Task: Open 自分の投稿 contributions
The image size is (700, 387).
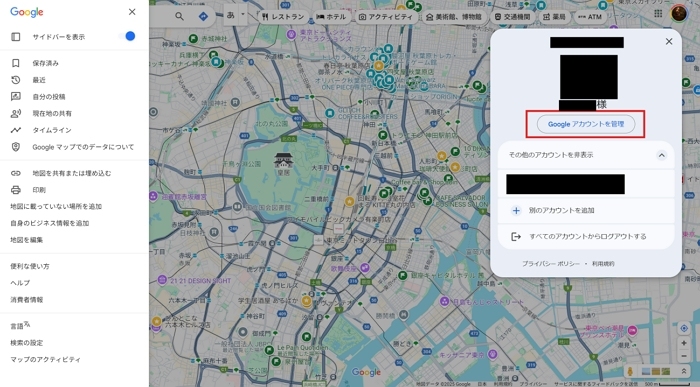Action: tap(49, 97)
